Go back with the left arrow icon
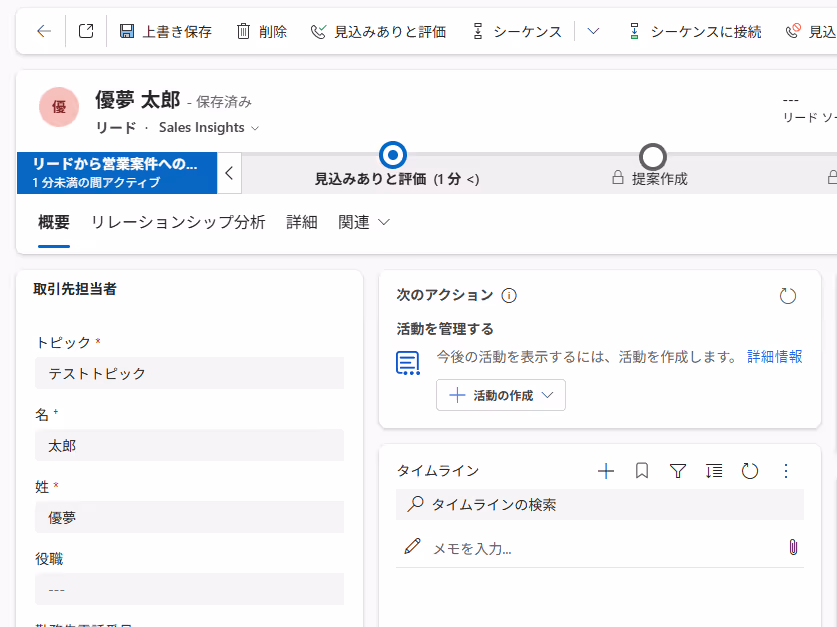The image size is (837, 627). pos(44,31)
